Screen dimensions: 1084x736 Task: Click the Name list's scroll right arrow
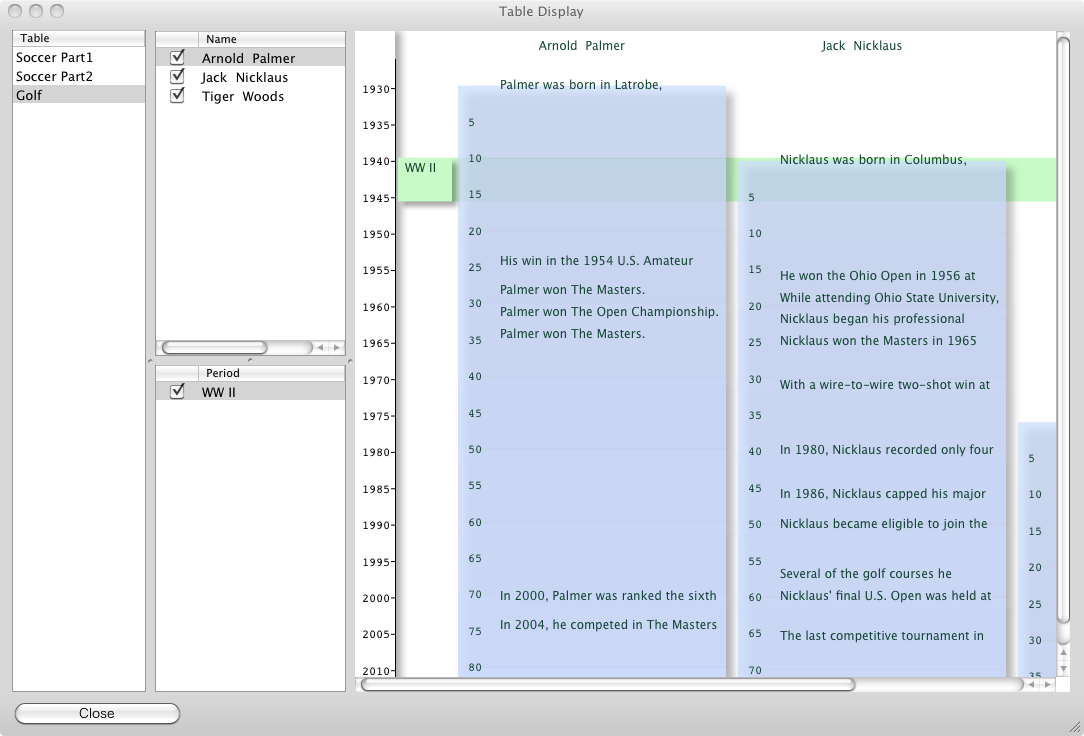point(336,348)
